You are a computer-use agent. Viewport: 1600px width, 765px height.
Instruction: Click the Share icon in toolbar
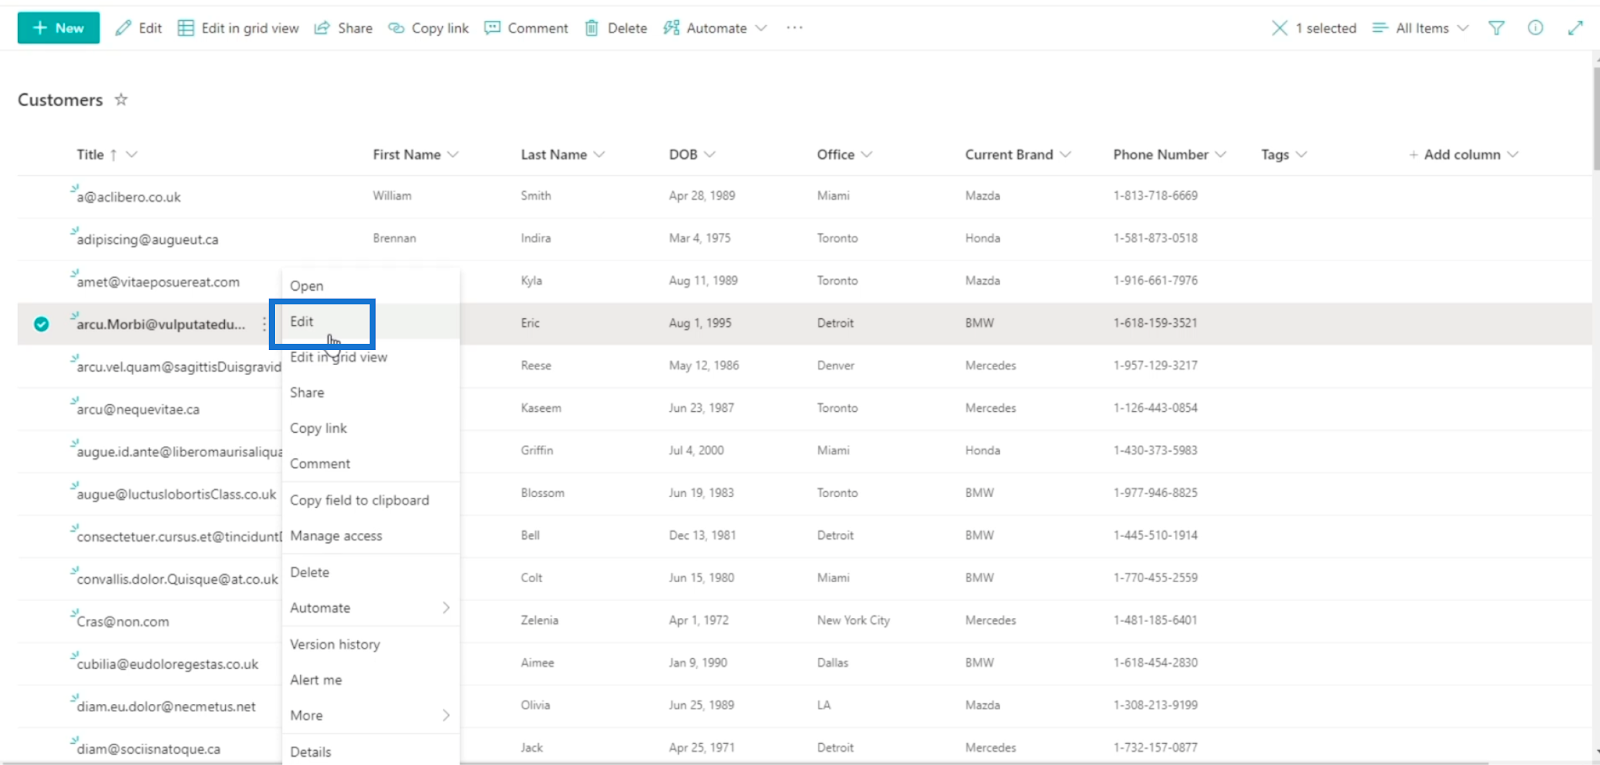point(322,28)
